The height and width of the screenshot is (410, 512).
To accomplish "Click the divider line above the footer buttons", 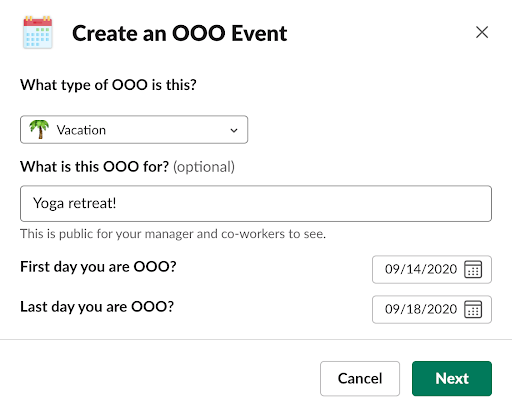I will pyautogui.click(x=256, y=339).
